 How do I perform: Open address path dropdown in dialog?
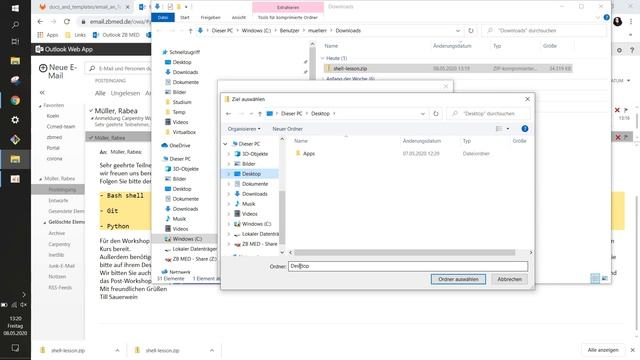pos(422,114)
